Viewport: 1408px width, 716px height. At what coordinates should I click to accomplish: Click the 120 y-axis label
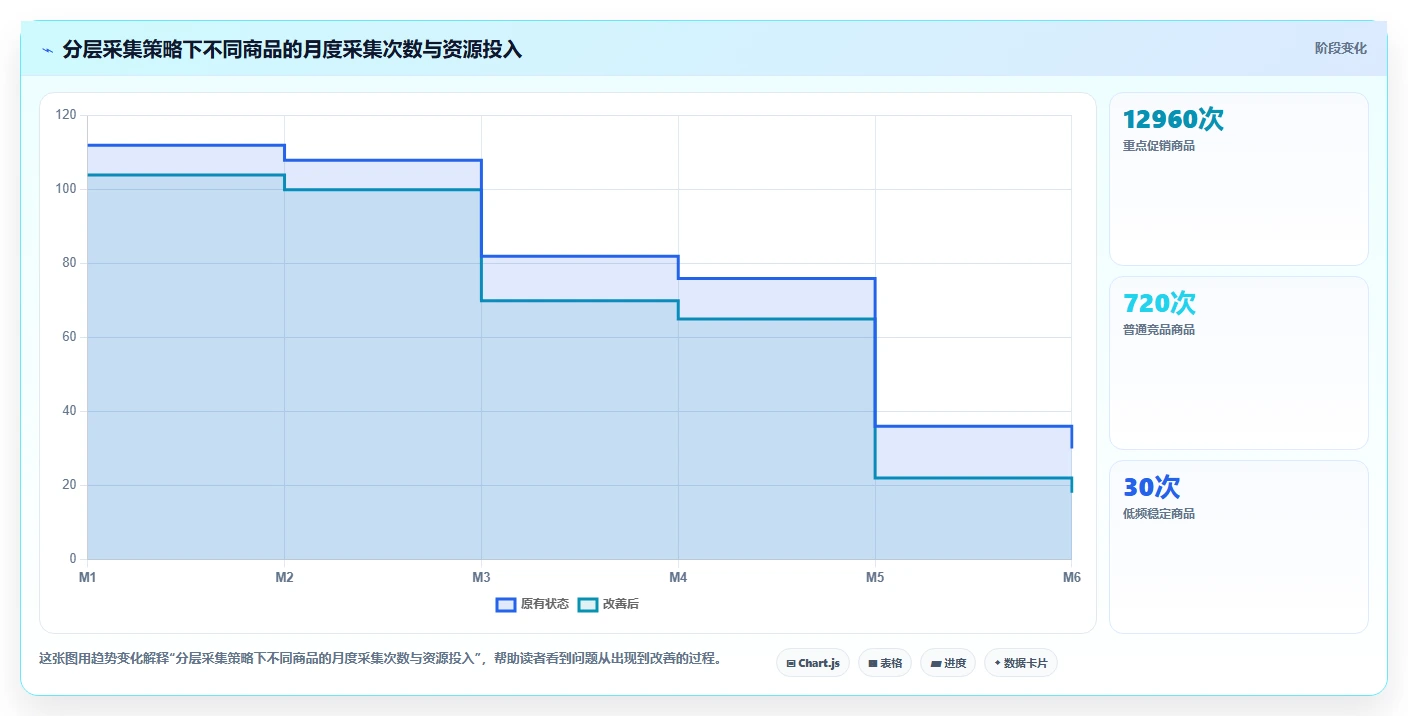(66, 115)
